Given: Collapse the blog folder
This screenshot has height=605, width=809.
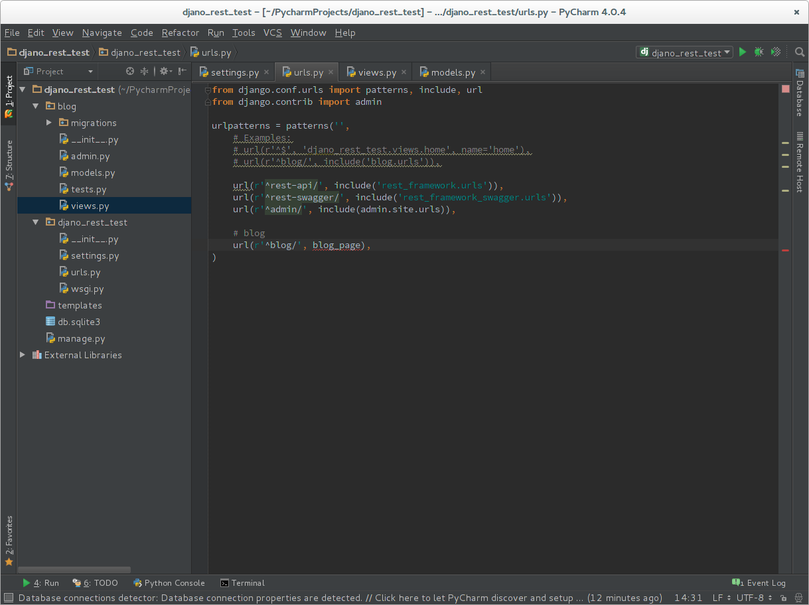Looking at the screenshot, I should pyautogui.click(x=36, y=106).
